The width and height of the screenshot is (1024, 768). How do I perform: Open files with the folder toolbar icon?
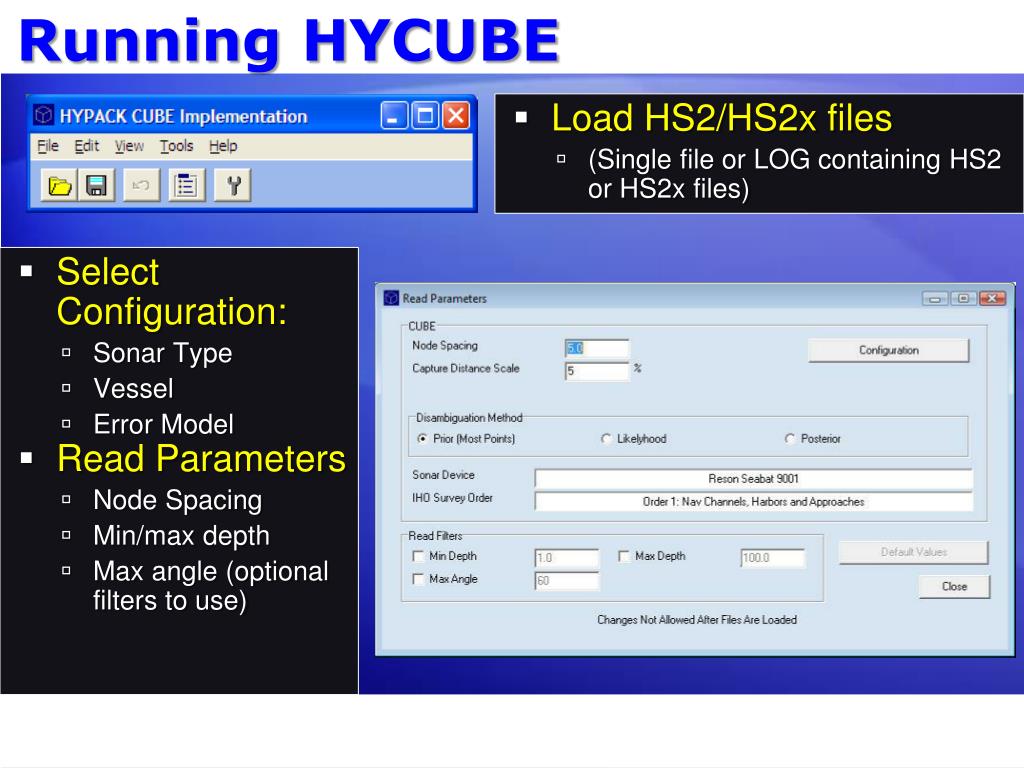click(x=59, y=186)
